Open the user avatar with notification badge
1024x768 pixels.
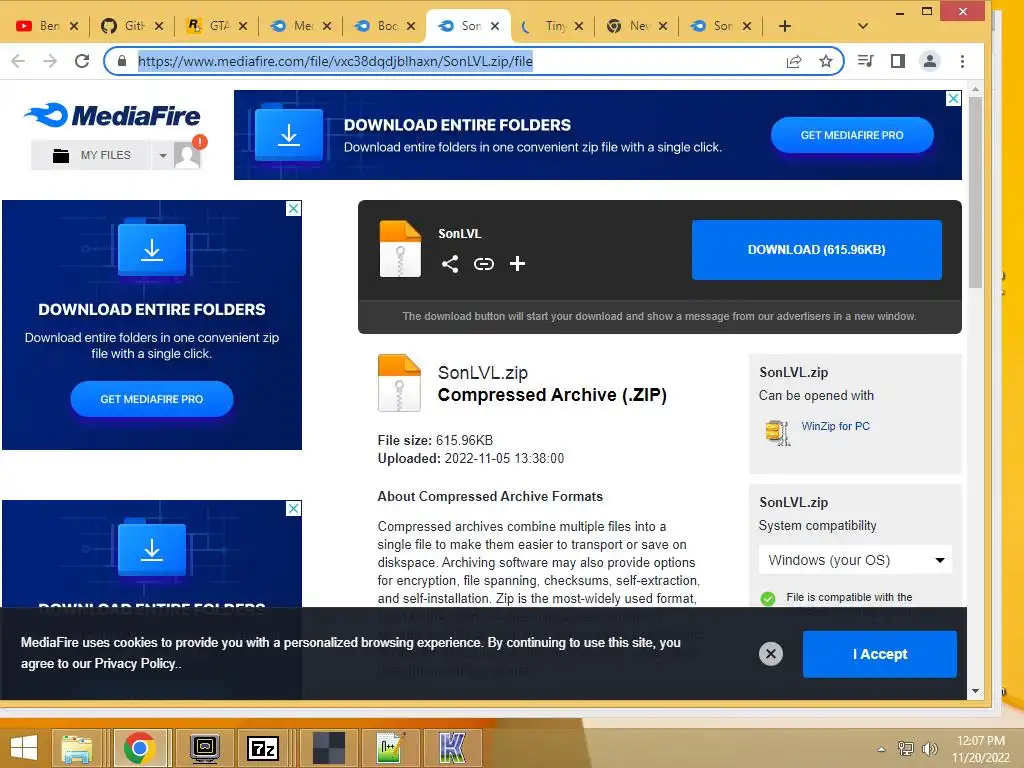click(187, 155)
